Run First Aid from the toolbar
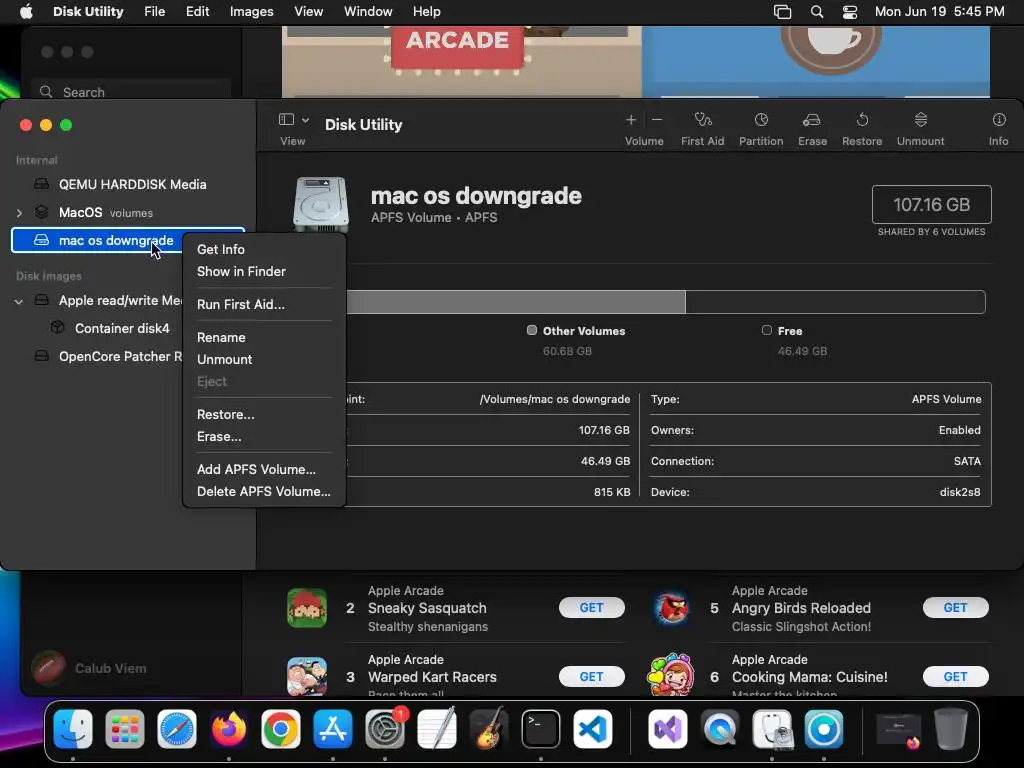This screenshot has height=768, width=1024. coord(703,120)
